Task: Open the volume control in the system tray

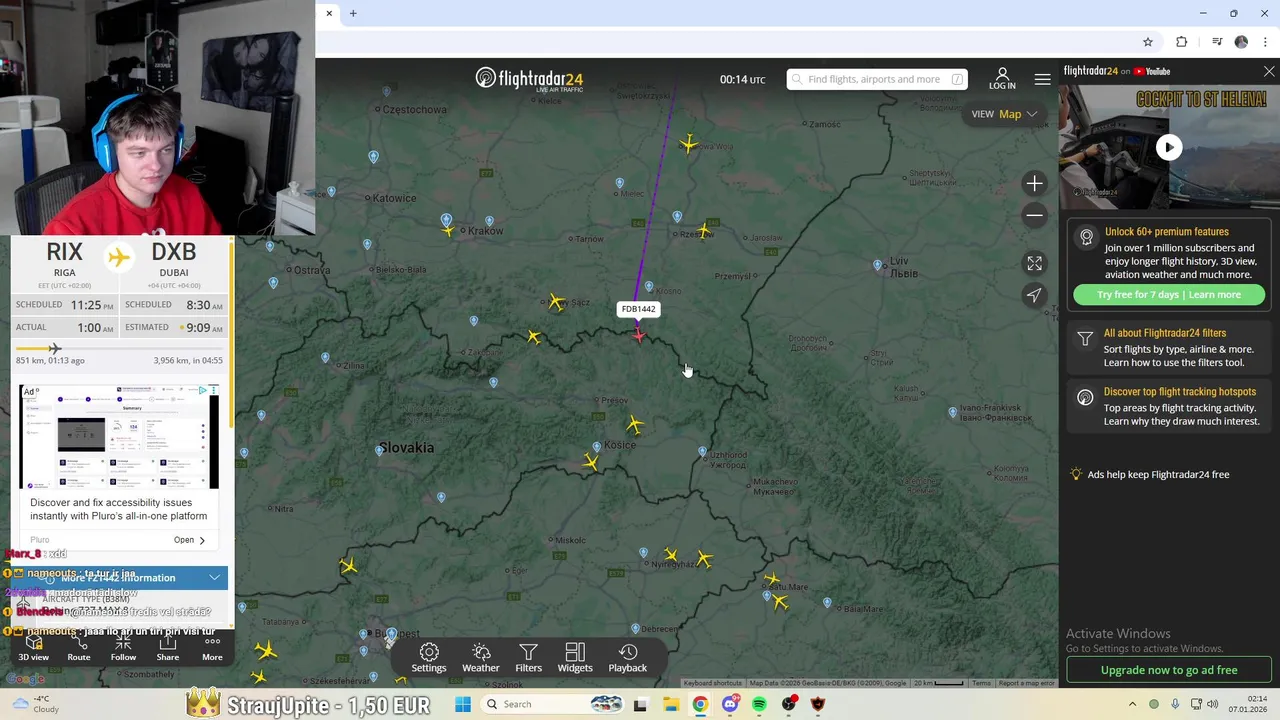Action: tap(1212, 704)
